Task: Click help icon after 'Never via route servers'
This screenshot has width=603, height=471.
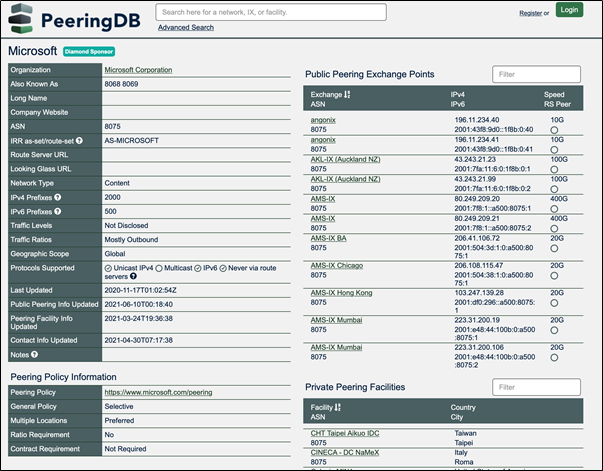Action: (133, 276)
